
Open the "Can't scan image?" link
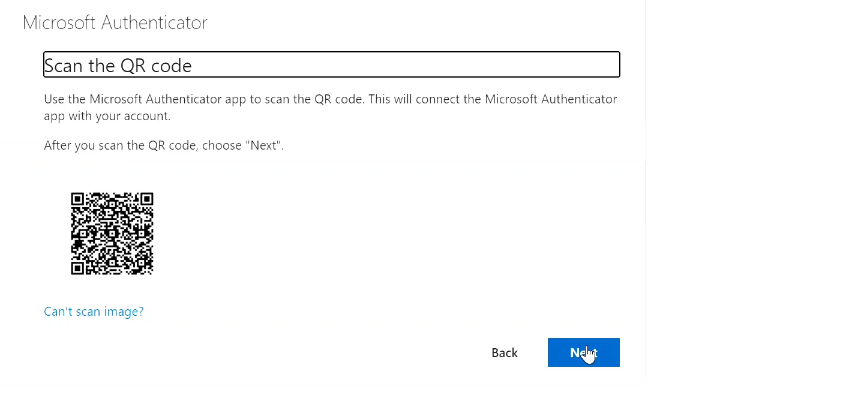click(94, 311)
